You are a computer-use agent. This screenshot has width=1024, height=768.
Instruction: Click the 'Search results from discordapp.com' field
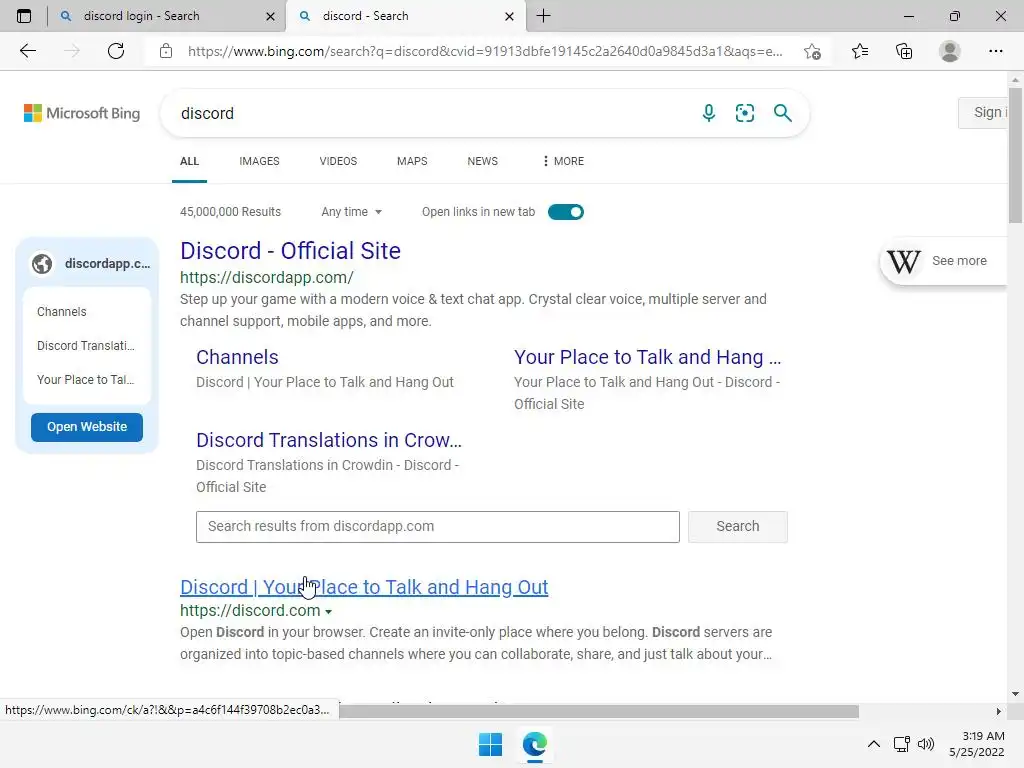pos(438,526)
